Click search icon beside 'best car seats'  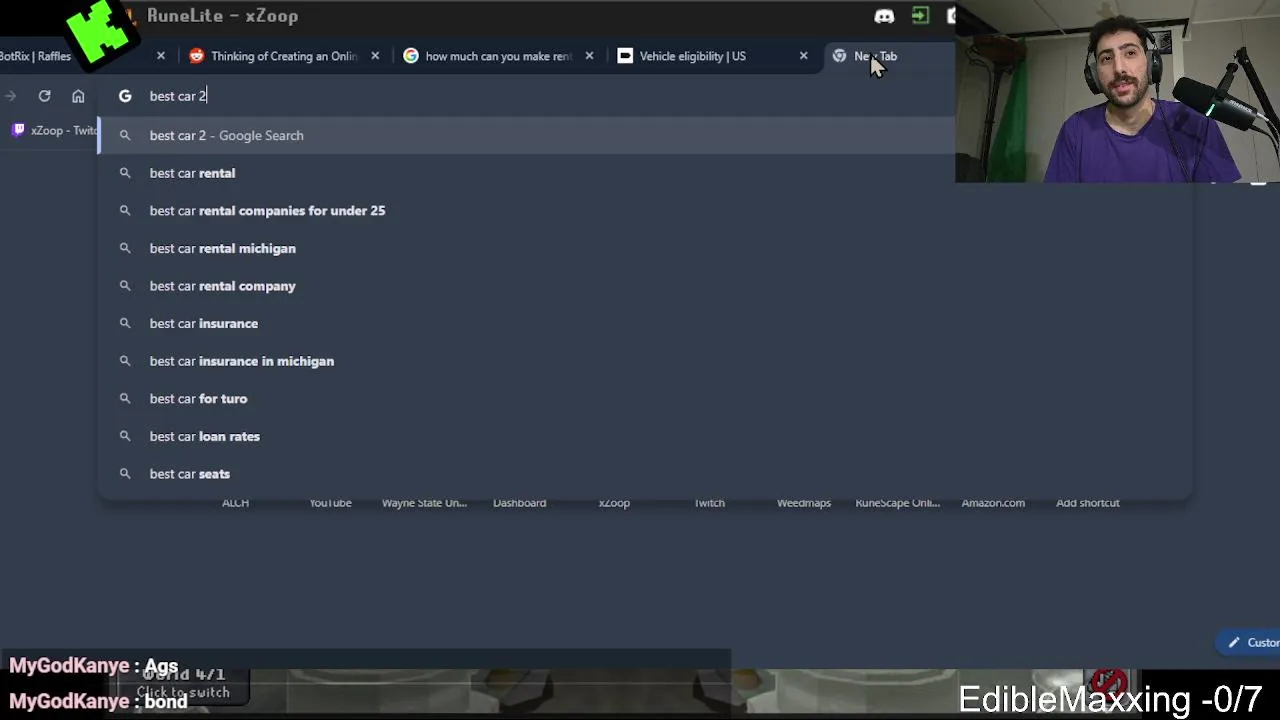coord(125,474)
